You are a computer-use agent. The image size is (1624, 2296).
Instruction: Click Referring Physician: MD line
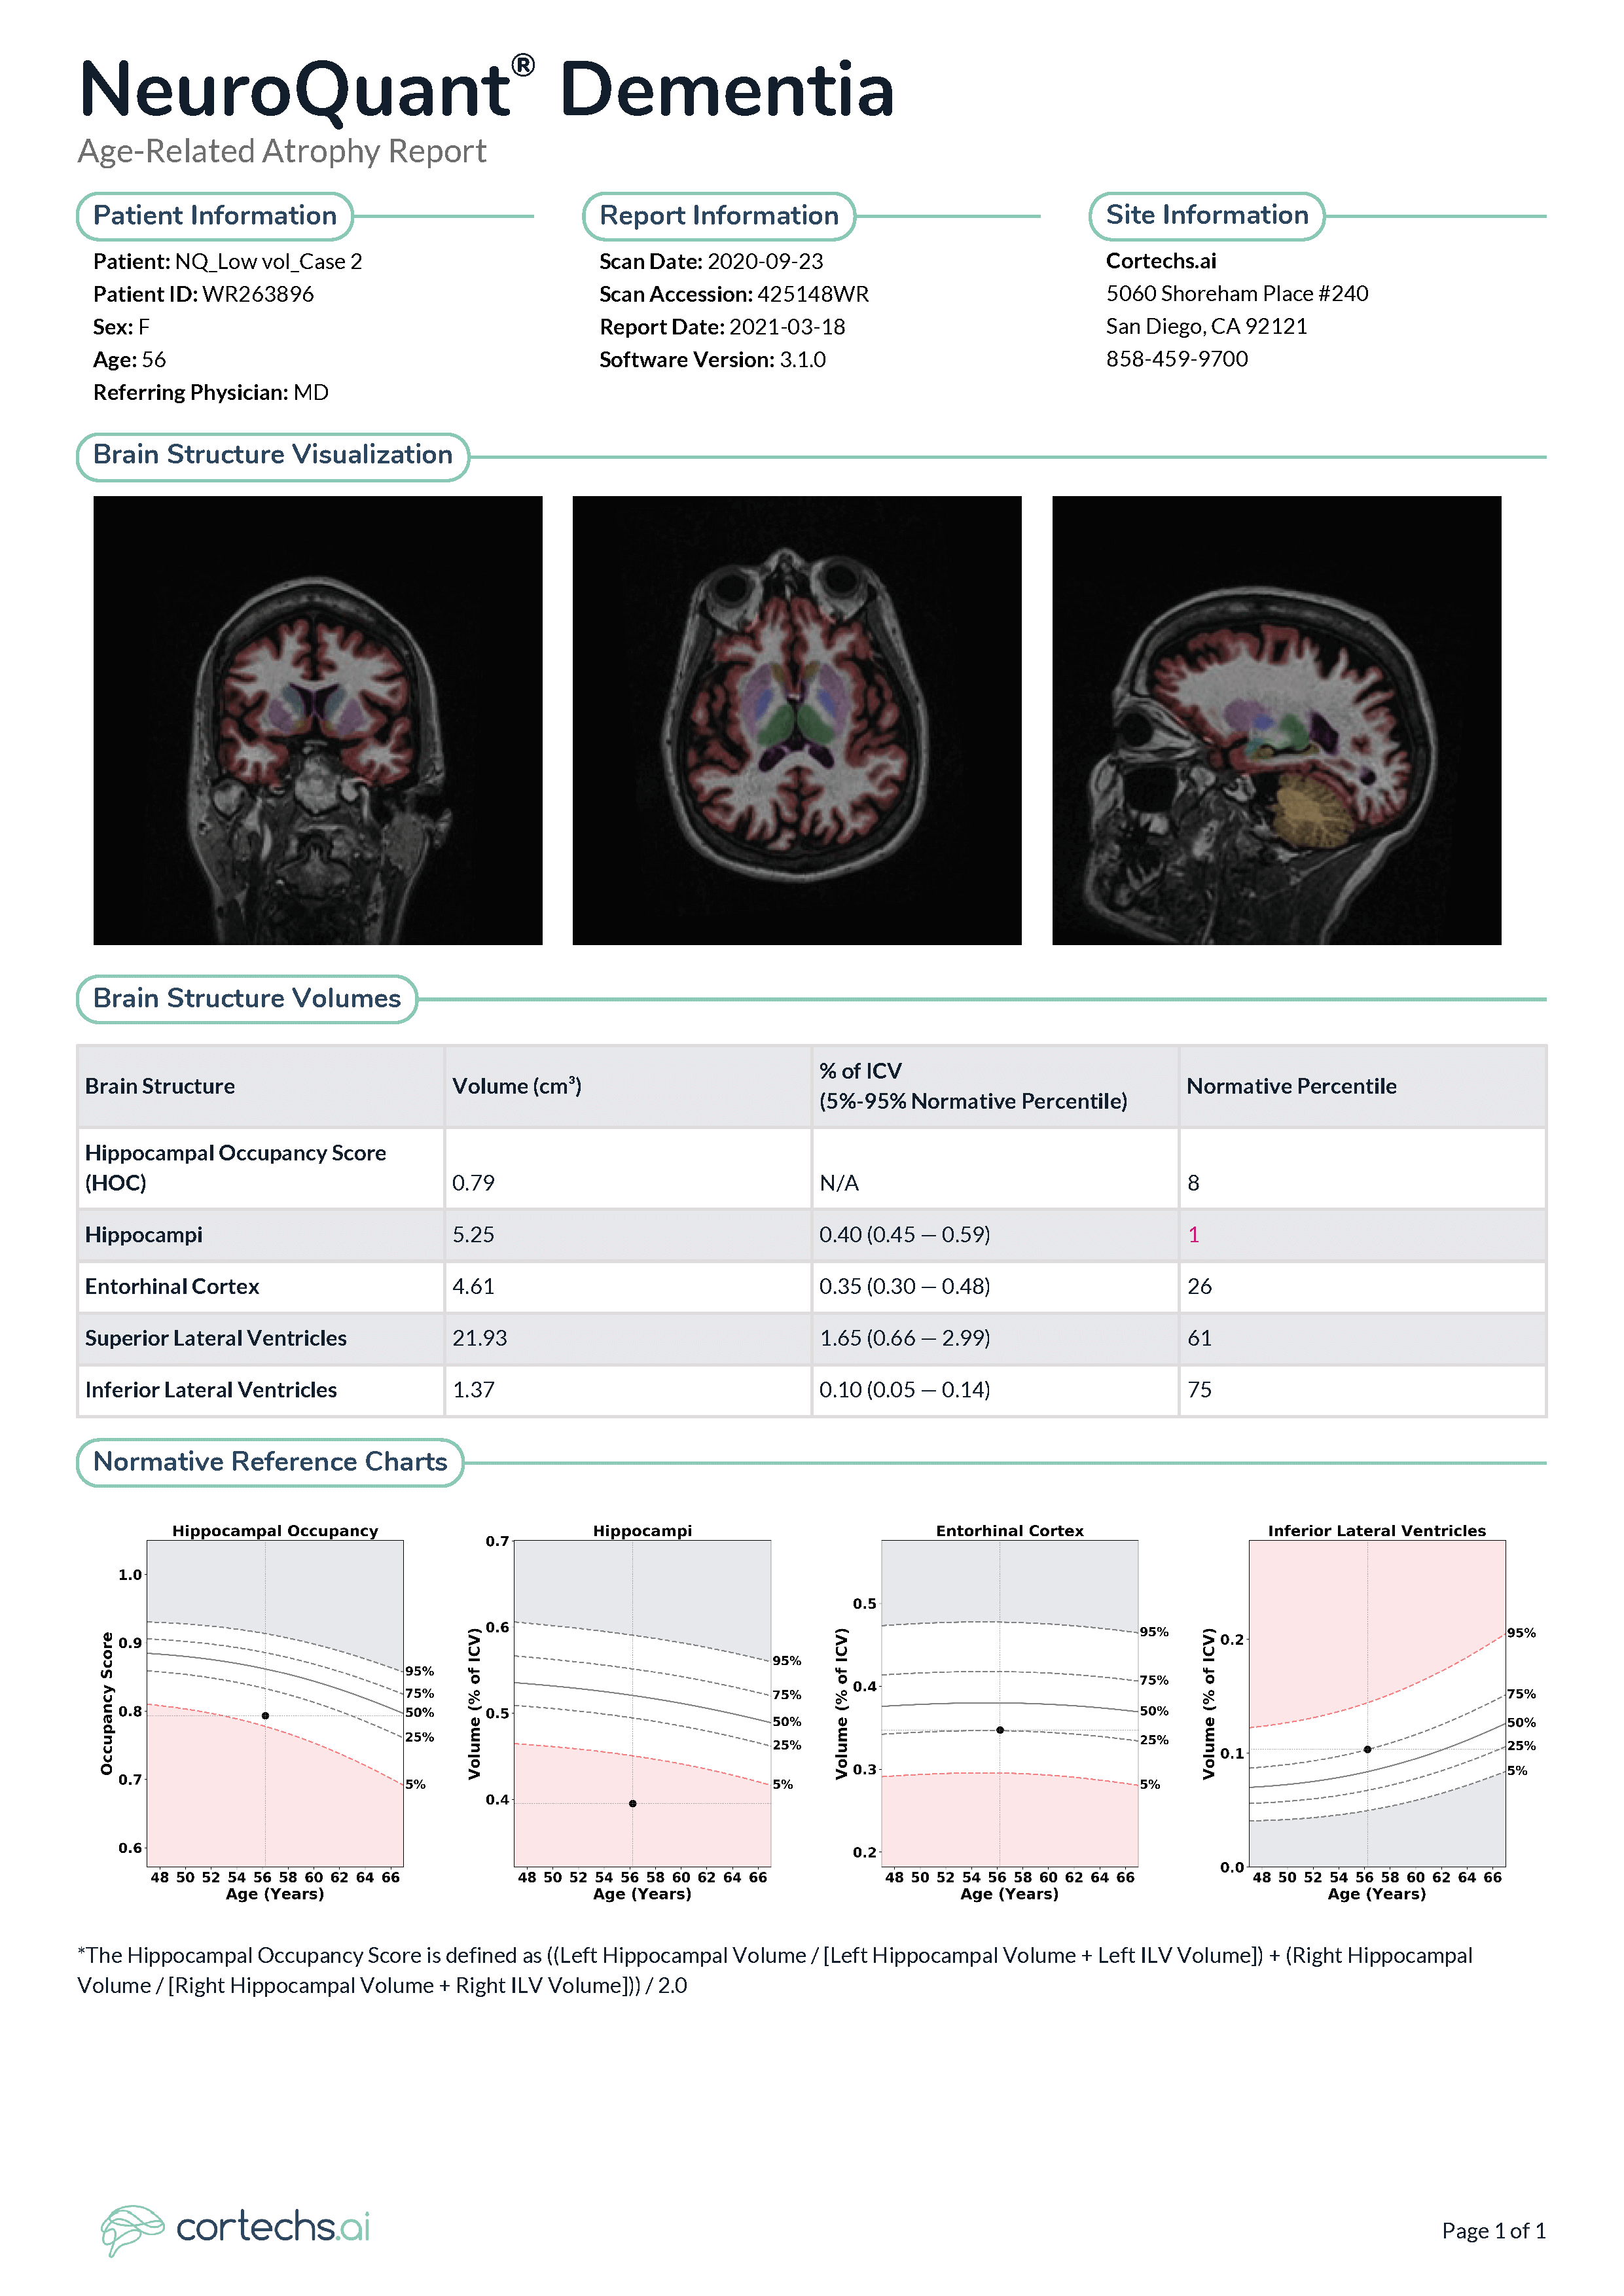210,393
